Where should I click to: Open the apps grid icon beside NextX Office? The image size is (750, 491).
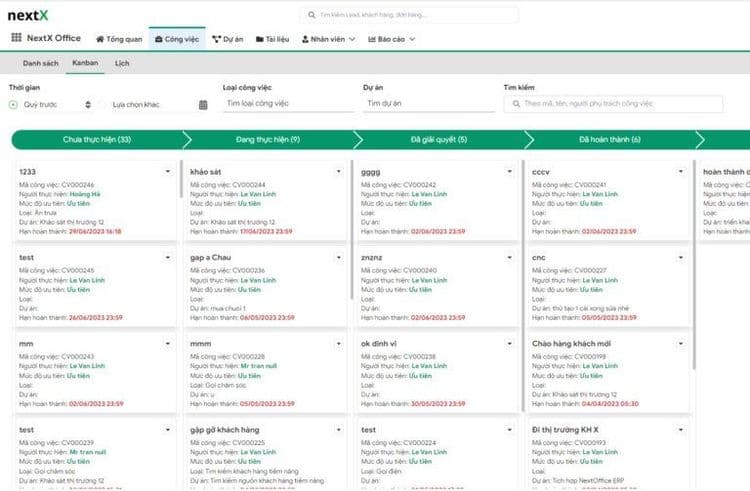16,38
